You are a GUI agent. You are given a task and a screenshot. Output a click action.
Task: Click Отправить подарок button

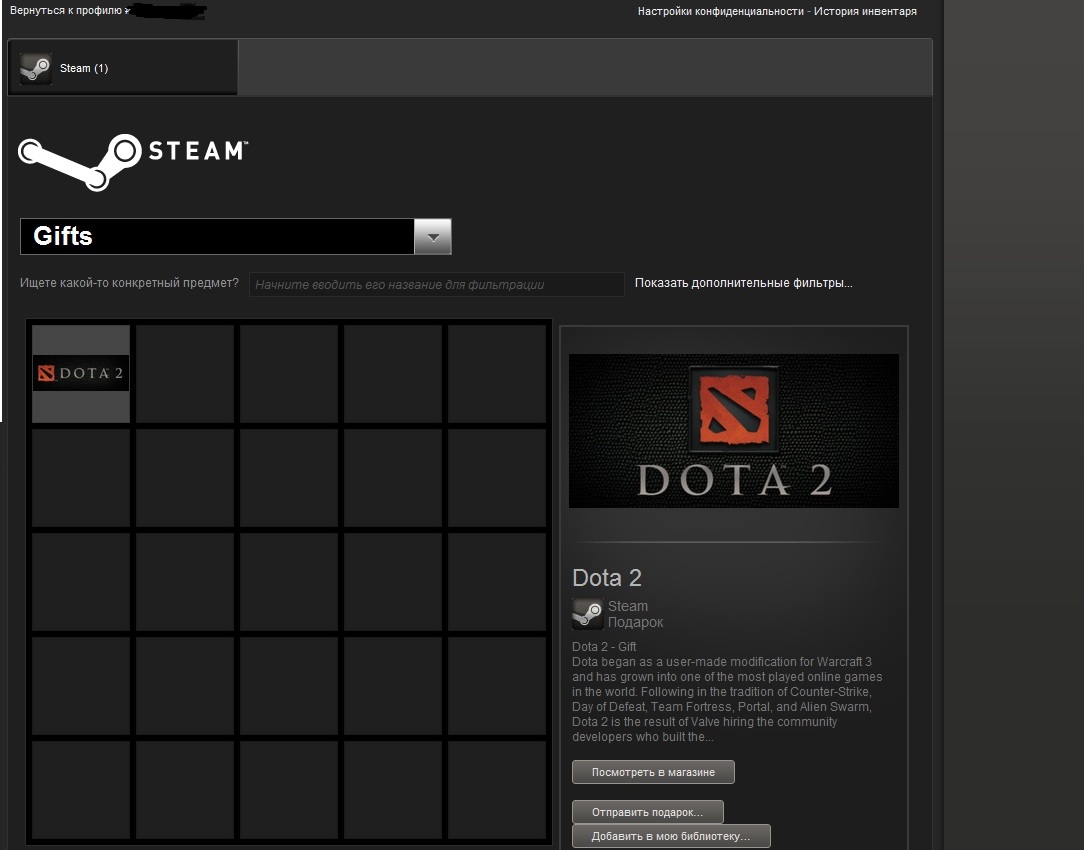click(x=648, y=812)
